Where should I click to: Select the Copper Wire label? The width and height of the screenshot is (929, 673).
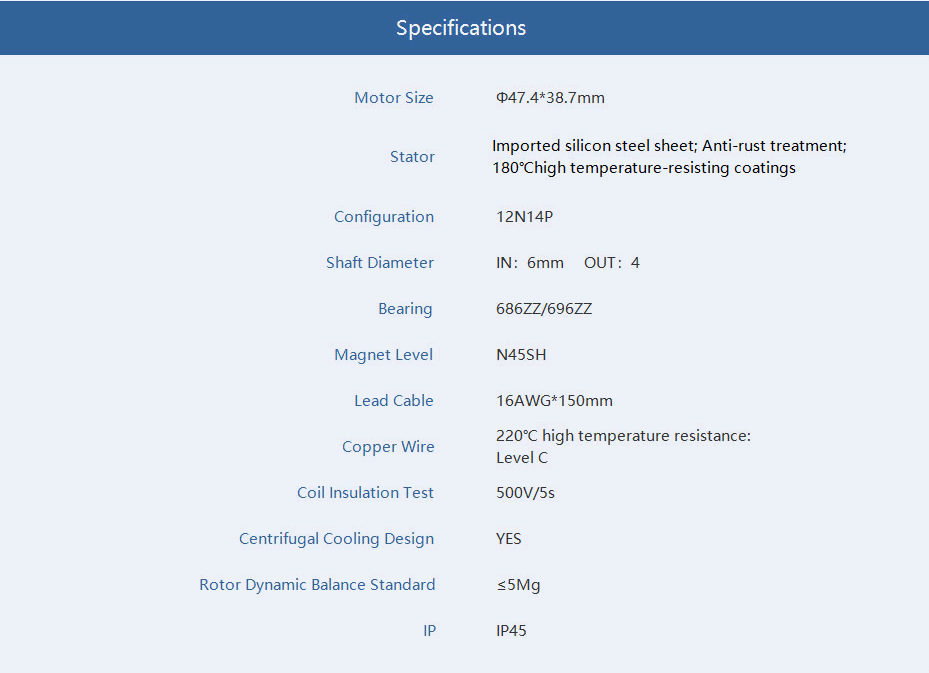[388, 447]
